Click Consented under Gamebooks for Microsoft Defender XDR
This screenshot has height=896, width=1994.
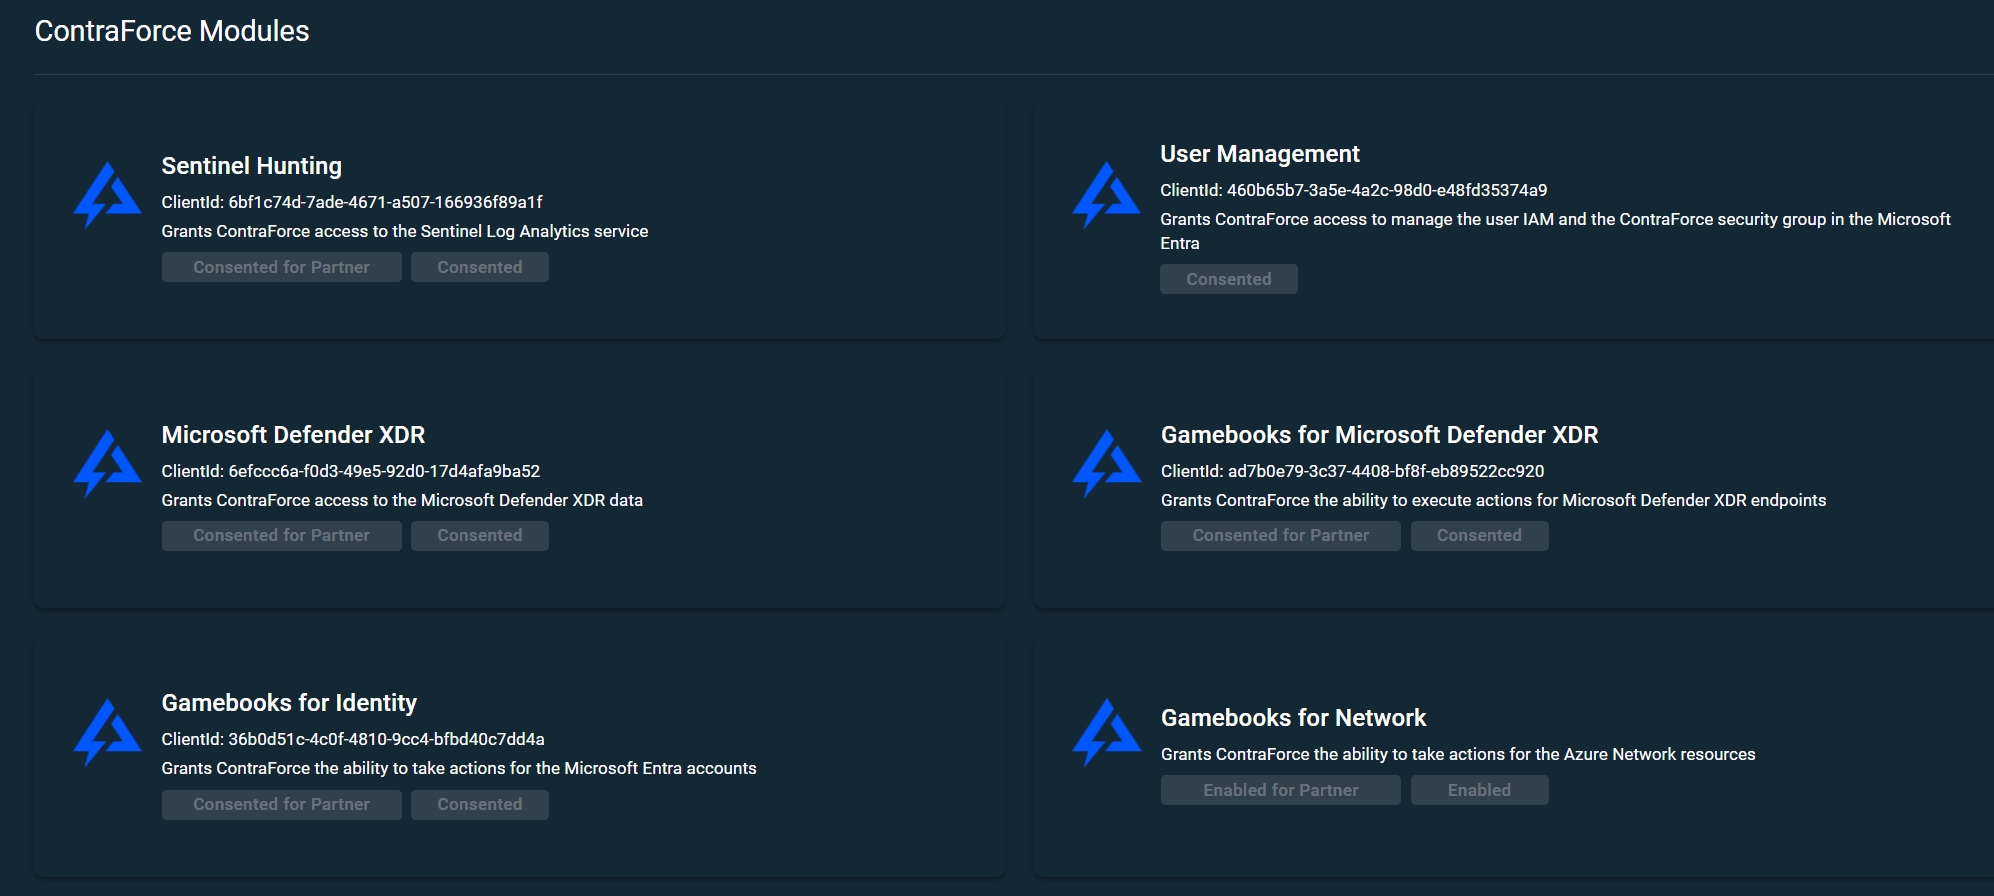point(1478,536)
